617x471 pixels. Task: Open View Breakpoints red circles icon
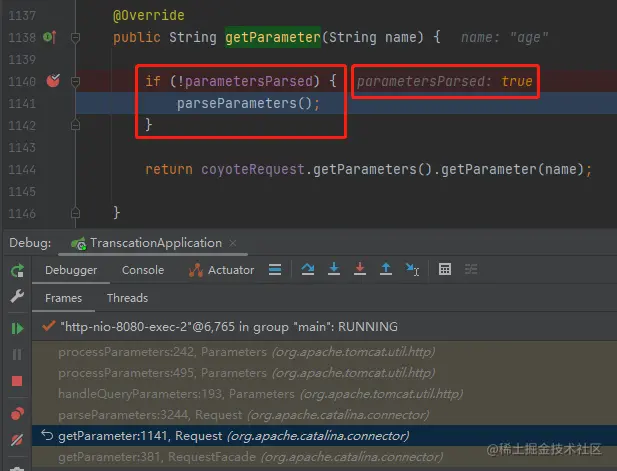pos(17,414)
